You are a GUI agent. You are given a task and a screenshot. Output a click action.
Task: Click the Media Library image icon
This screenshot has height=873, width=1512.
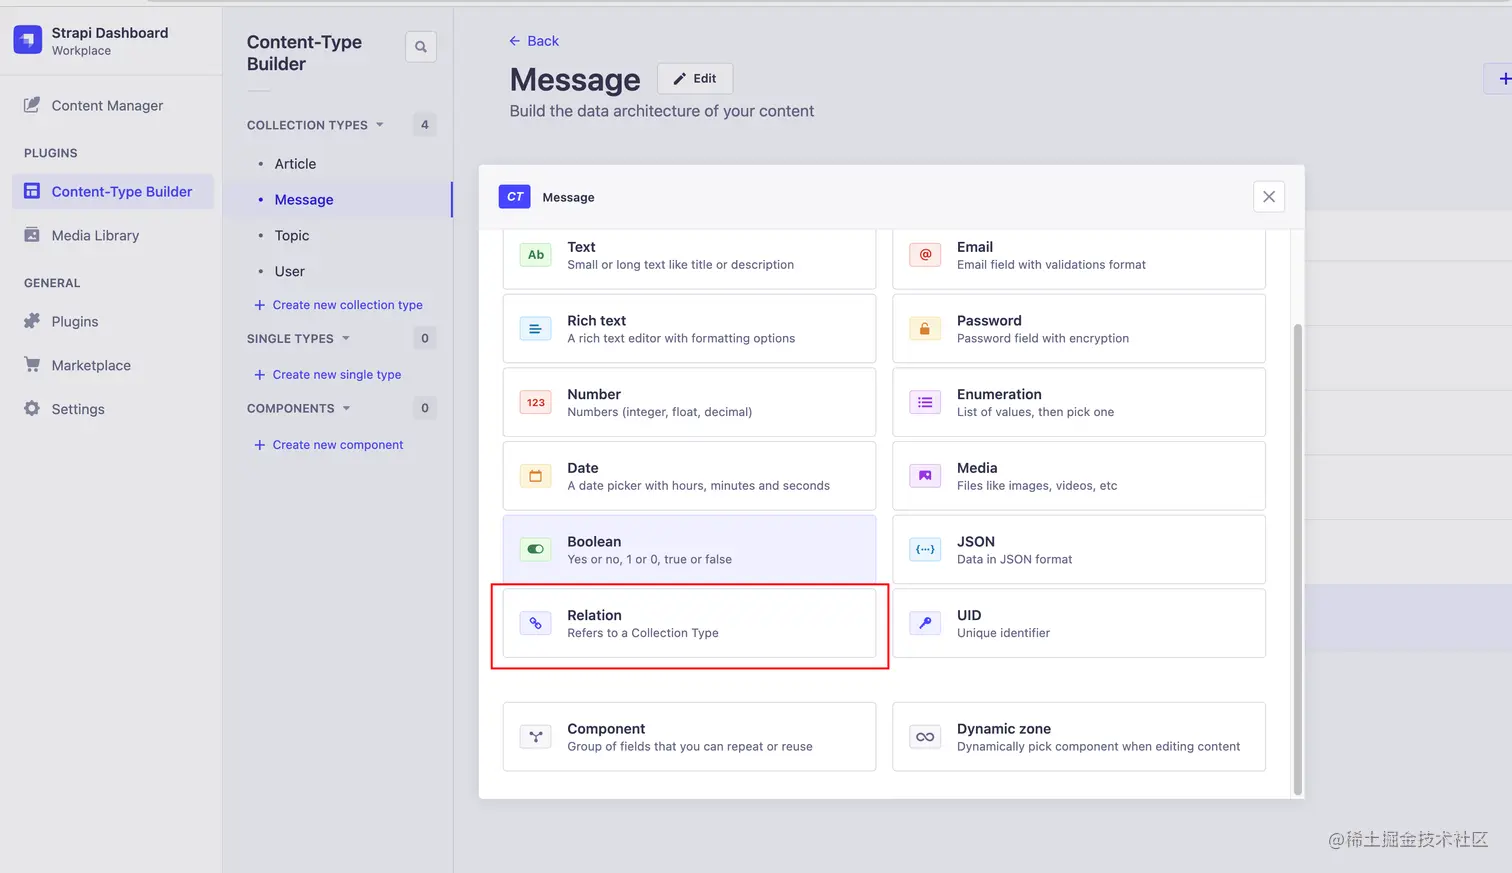(x=32, y=235)
